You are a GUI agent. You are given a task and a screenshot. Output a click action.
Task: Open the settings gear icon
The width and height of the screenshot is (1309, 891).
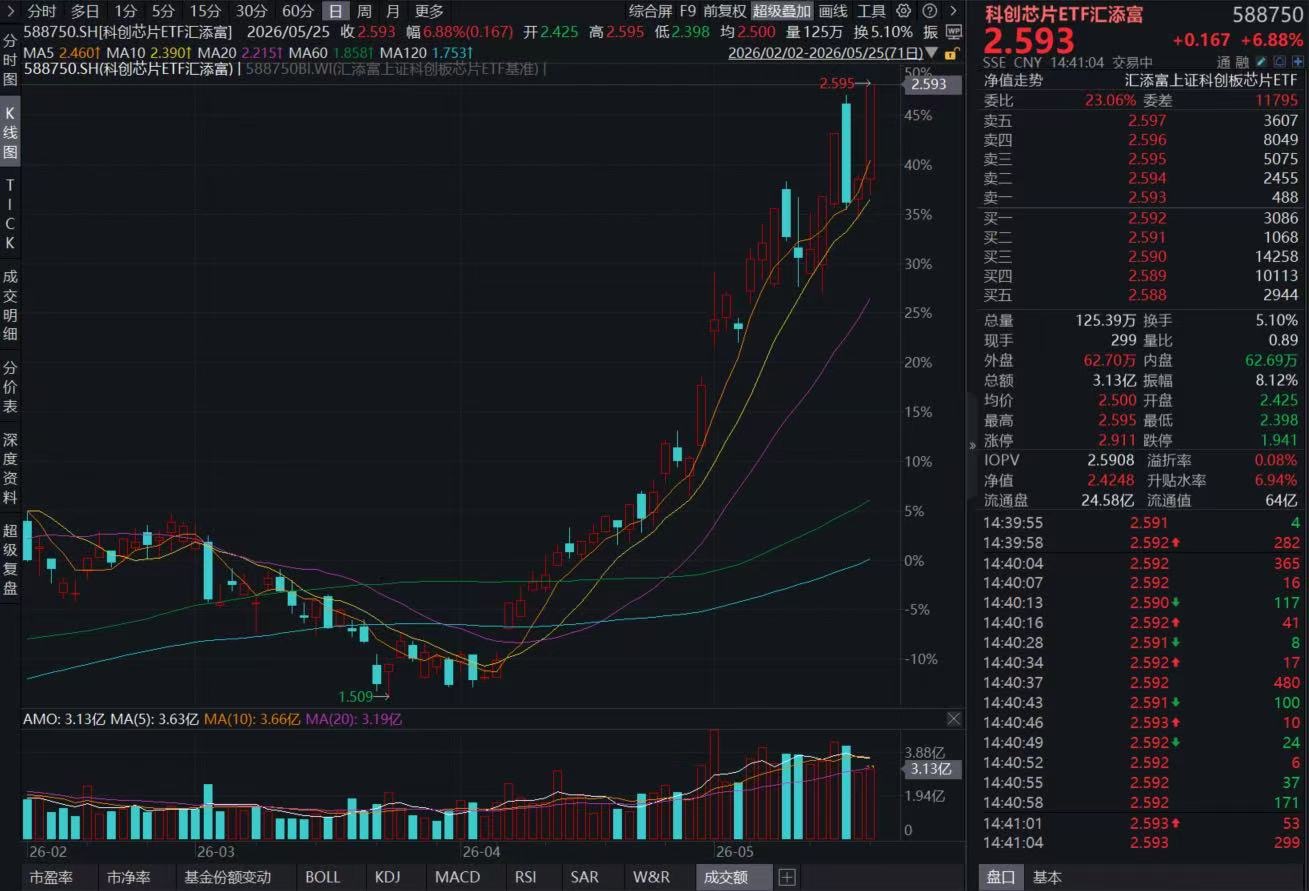click(x=904, y=11)
